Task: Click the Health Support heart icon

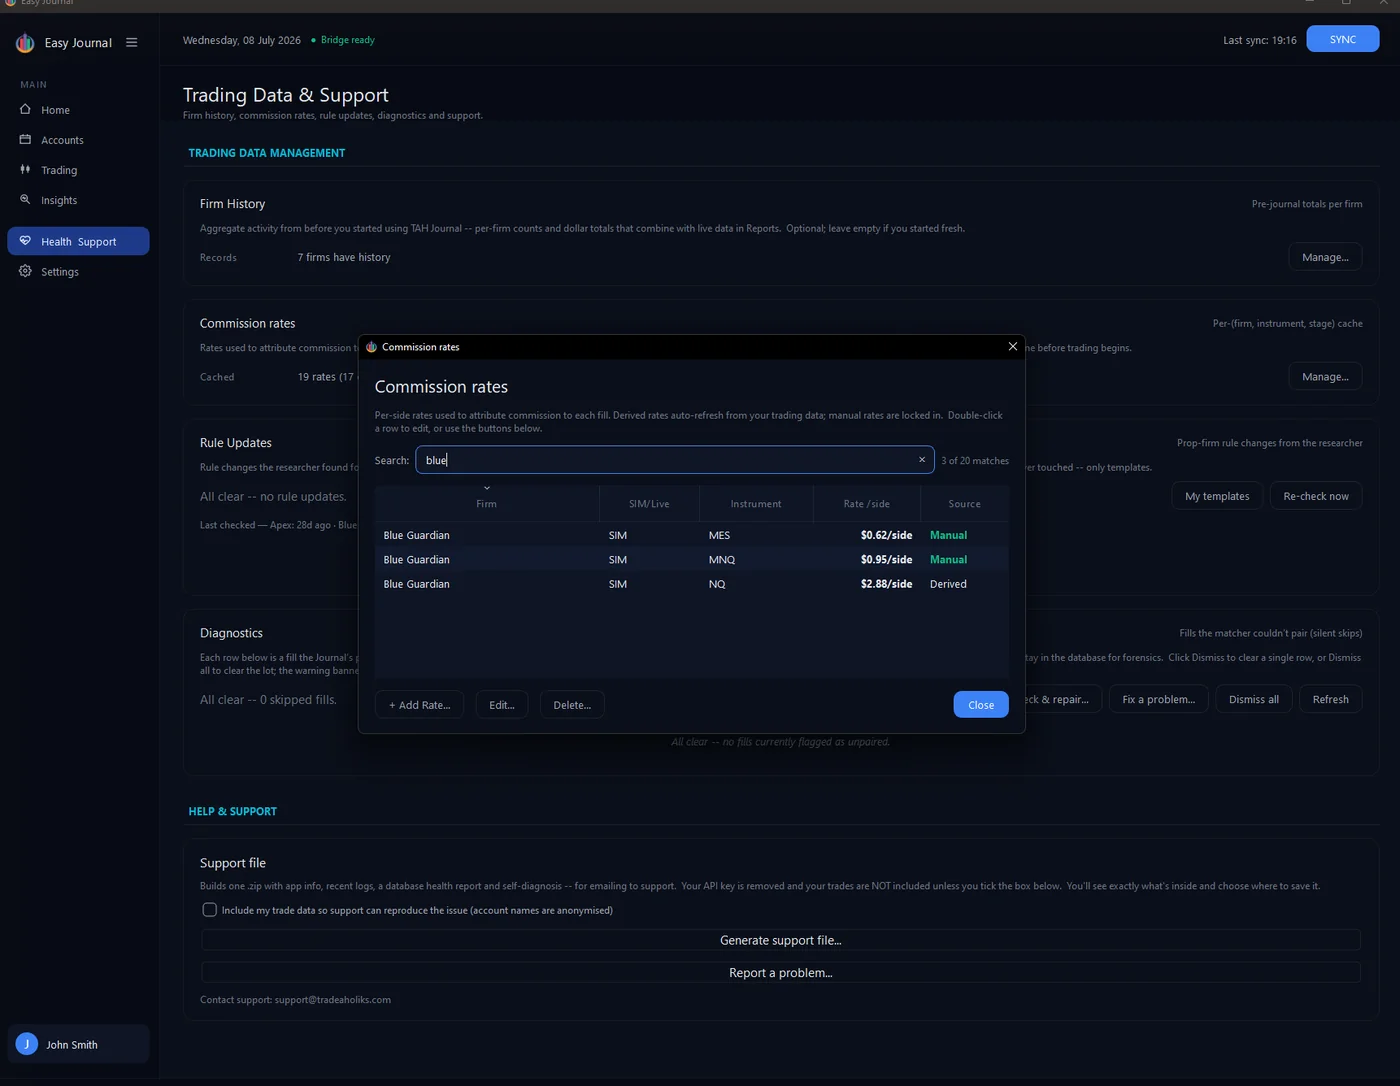Action: coord(25,241)
